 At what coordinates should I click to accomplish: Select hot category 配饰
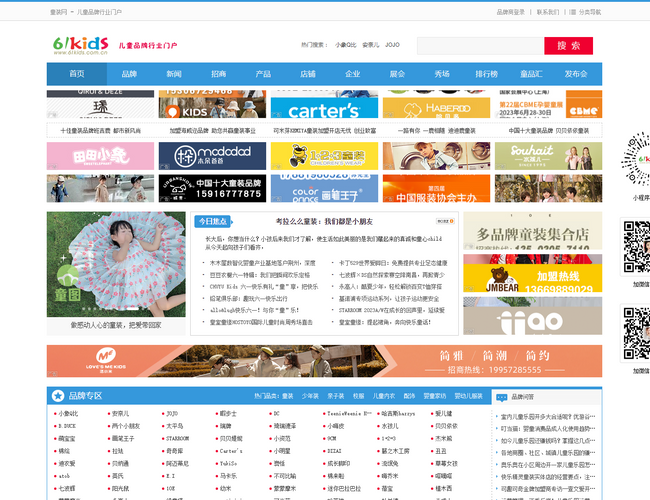[409, 396]
